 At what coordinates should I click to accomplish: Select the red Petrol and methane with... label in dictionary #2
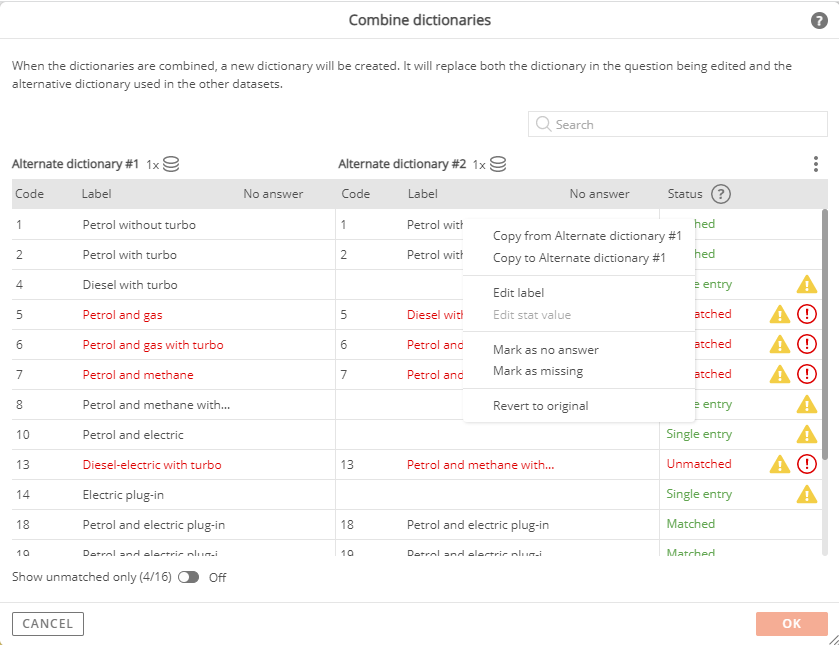480,465
